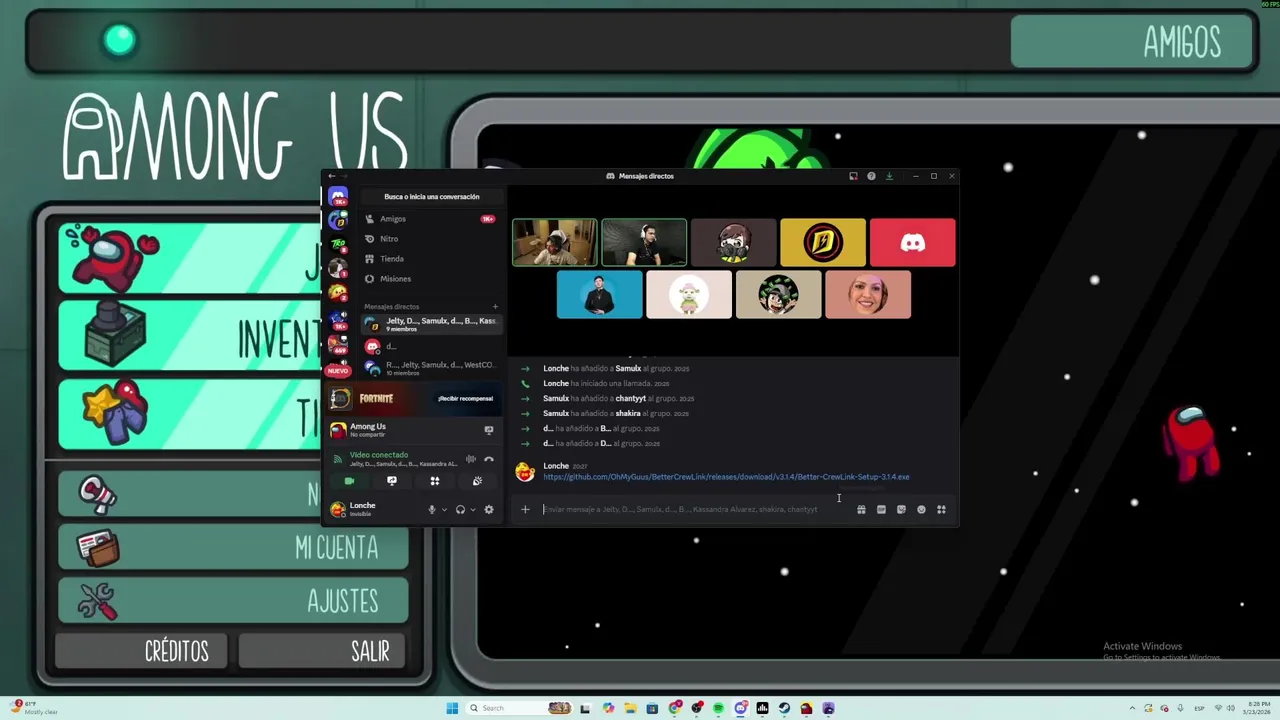Open apps launcher icon in chat bar
The width and height of the screenshot is (1280, 720).
click(x=941, y=510)
